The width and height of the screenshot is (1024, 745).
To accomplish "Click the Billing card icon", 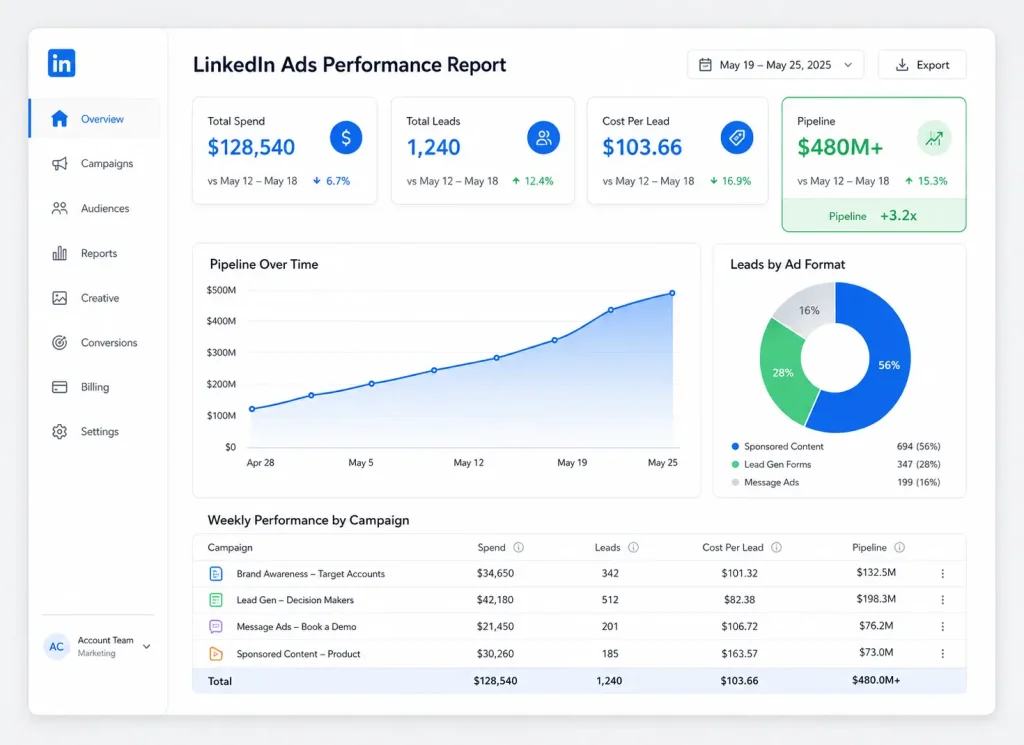I will pyautogui.click(x=59, y=387).
